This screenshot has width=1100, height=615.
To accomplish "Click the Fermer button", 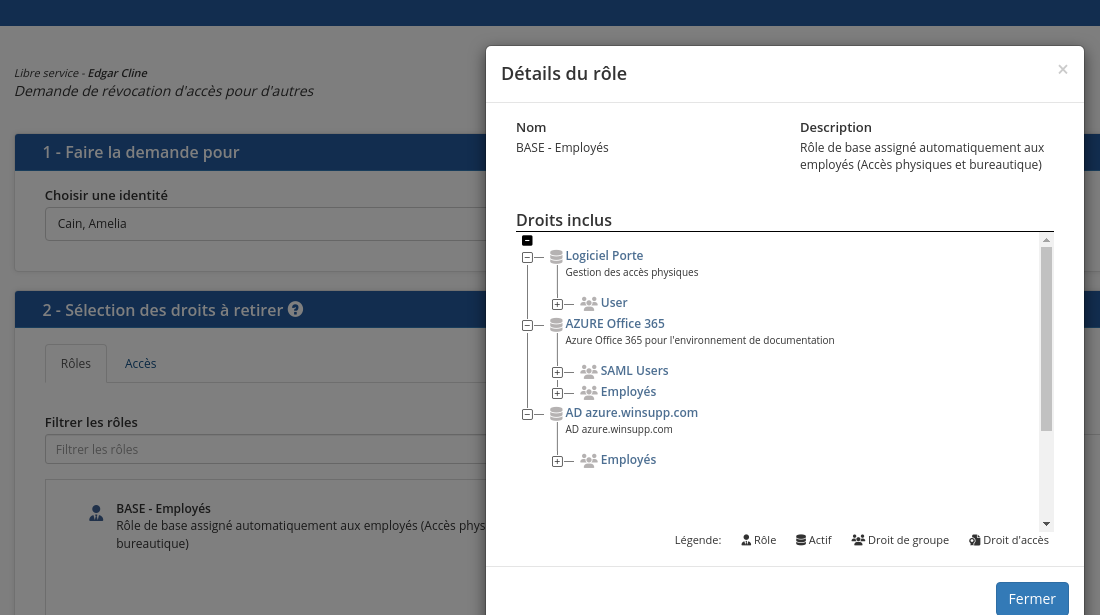I will coord(1032,599).
